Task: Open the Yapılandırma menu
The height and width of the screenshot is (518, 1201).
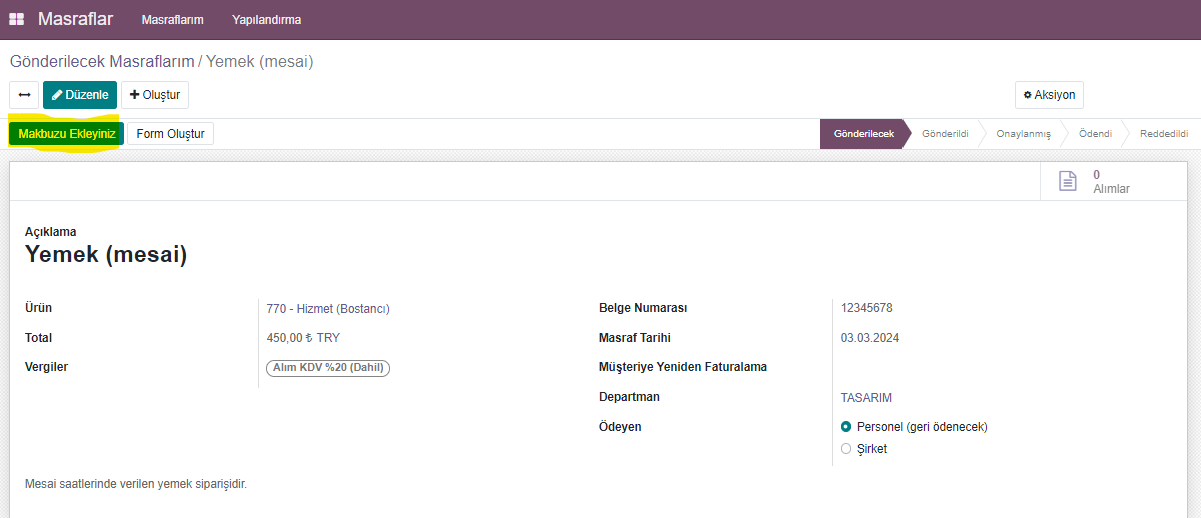Action: tap(266, 20)
